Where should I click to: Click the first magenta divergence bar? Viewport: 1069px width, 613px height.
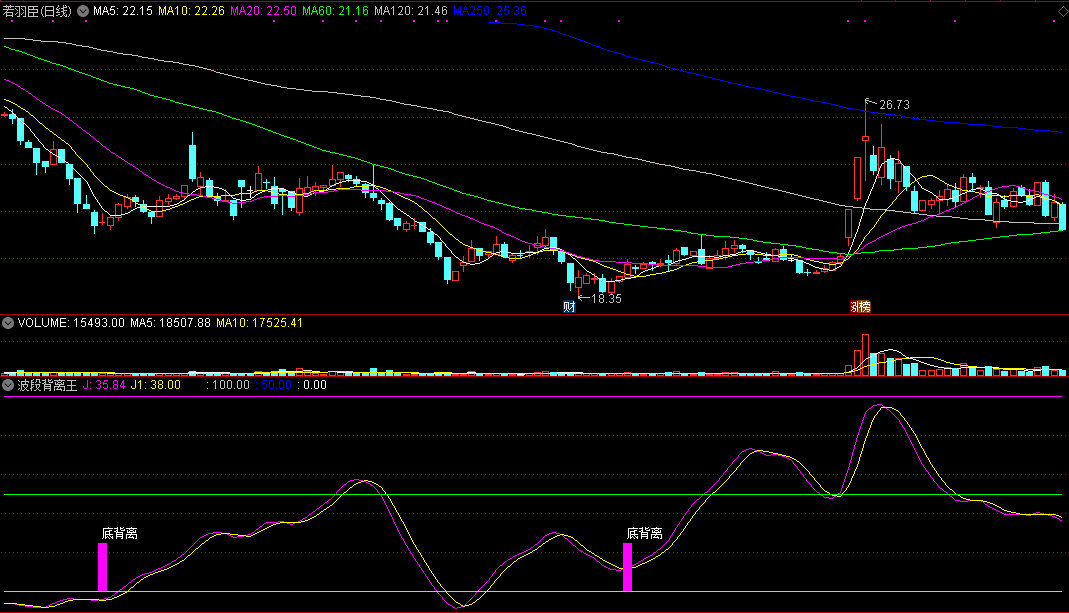click(102, 567)
